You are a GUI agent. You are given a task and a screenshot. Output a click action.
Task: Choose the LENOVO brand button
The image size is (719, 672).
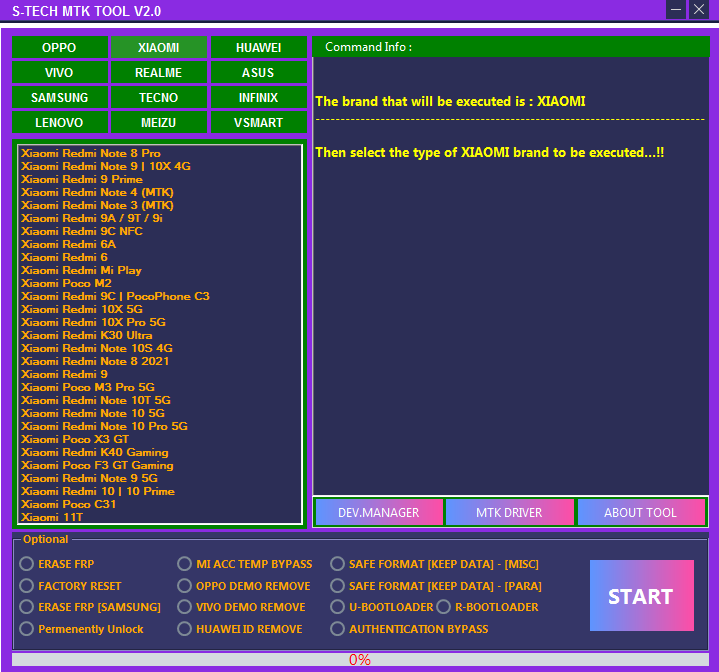click(x=60, y=122)
